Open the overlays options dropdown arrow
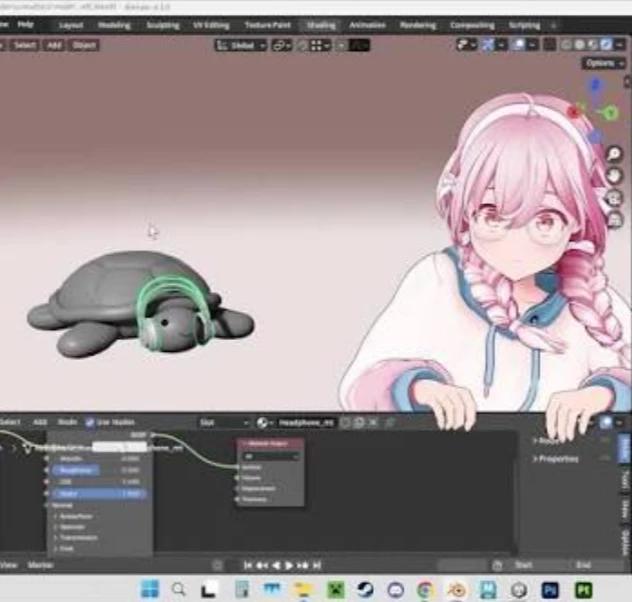 tap(532, 44)
